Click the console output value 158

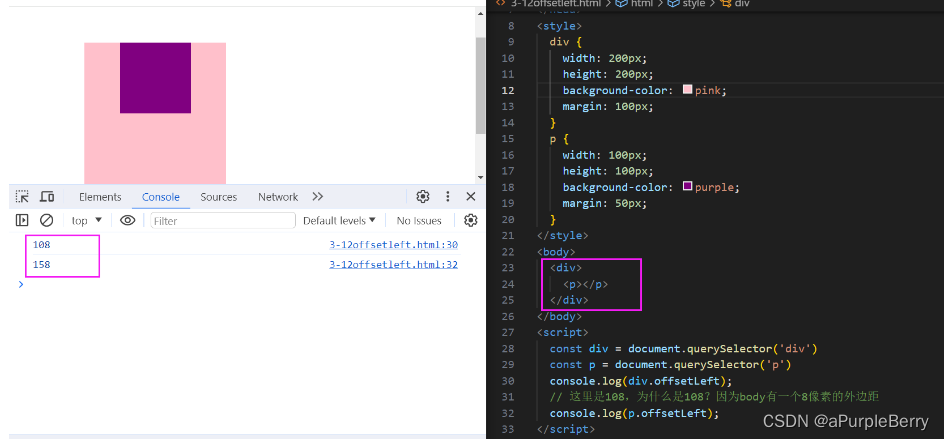42,264
